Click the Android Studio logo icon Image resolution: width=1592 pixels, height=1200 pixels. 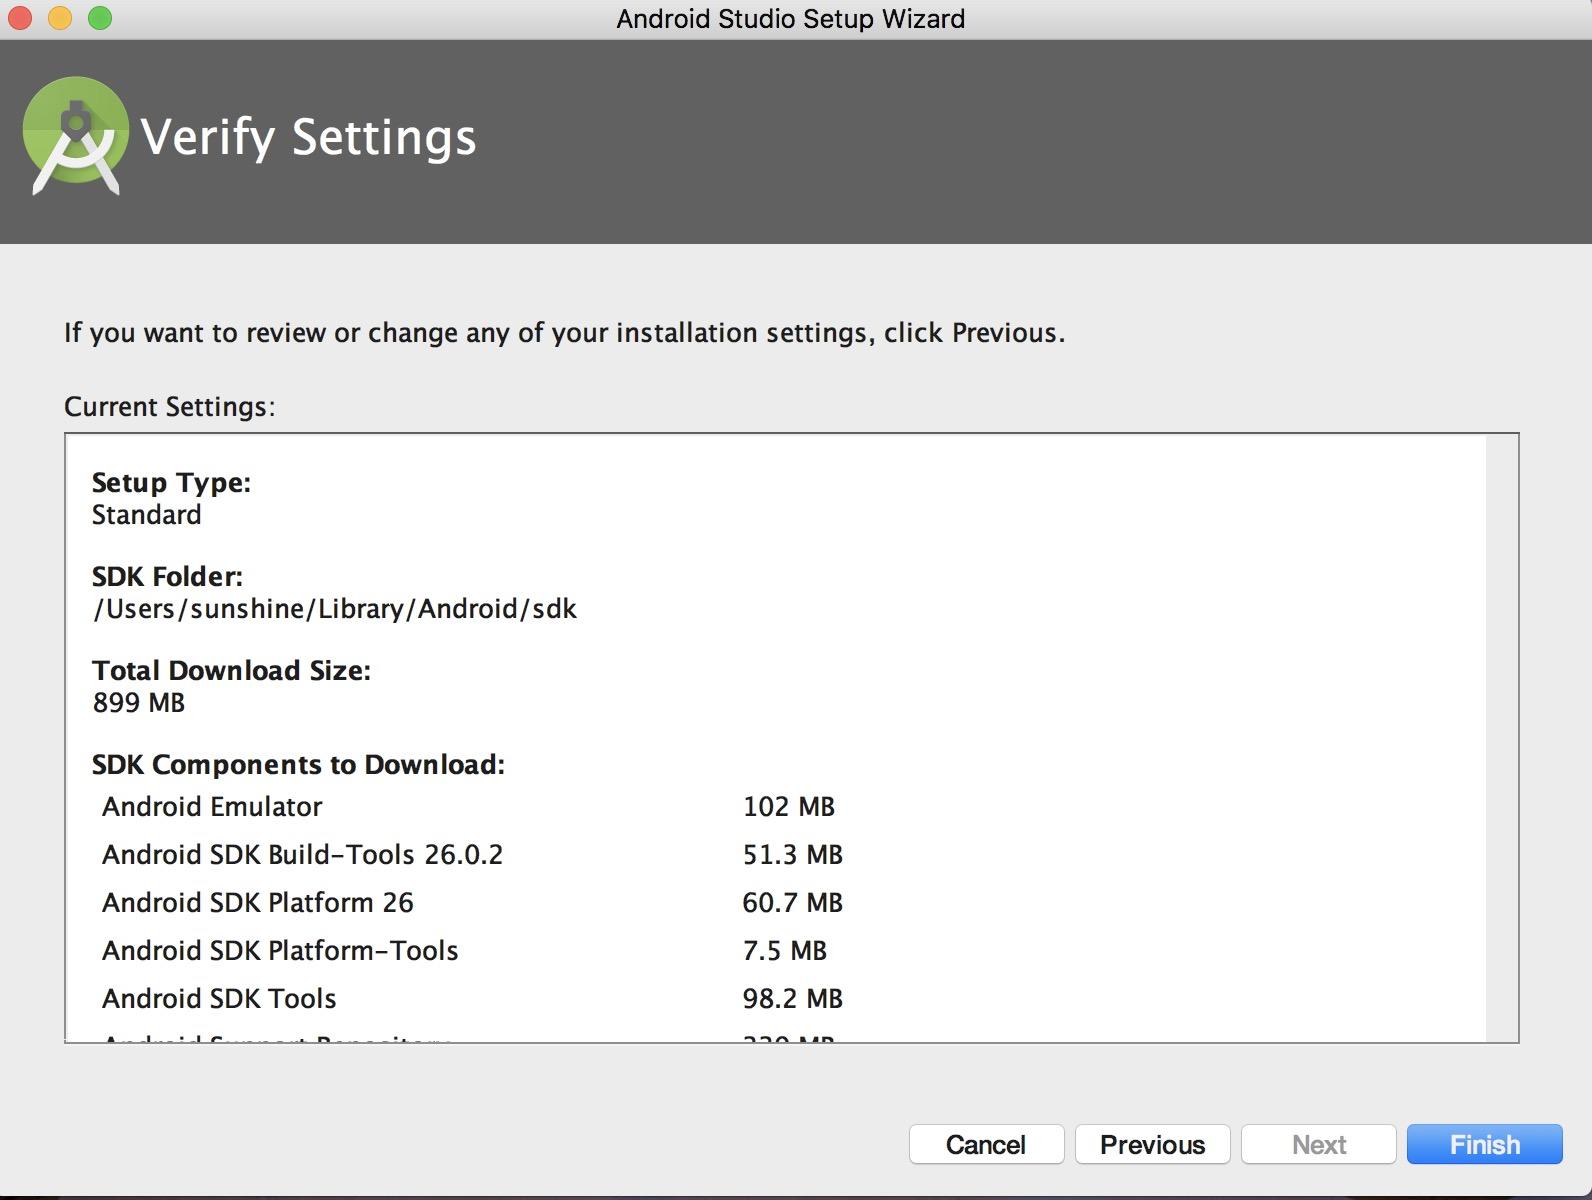75,135
